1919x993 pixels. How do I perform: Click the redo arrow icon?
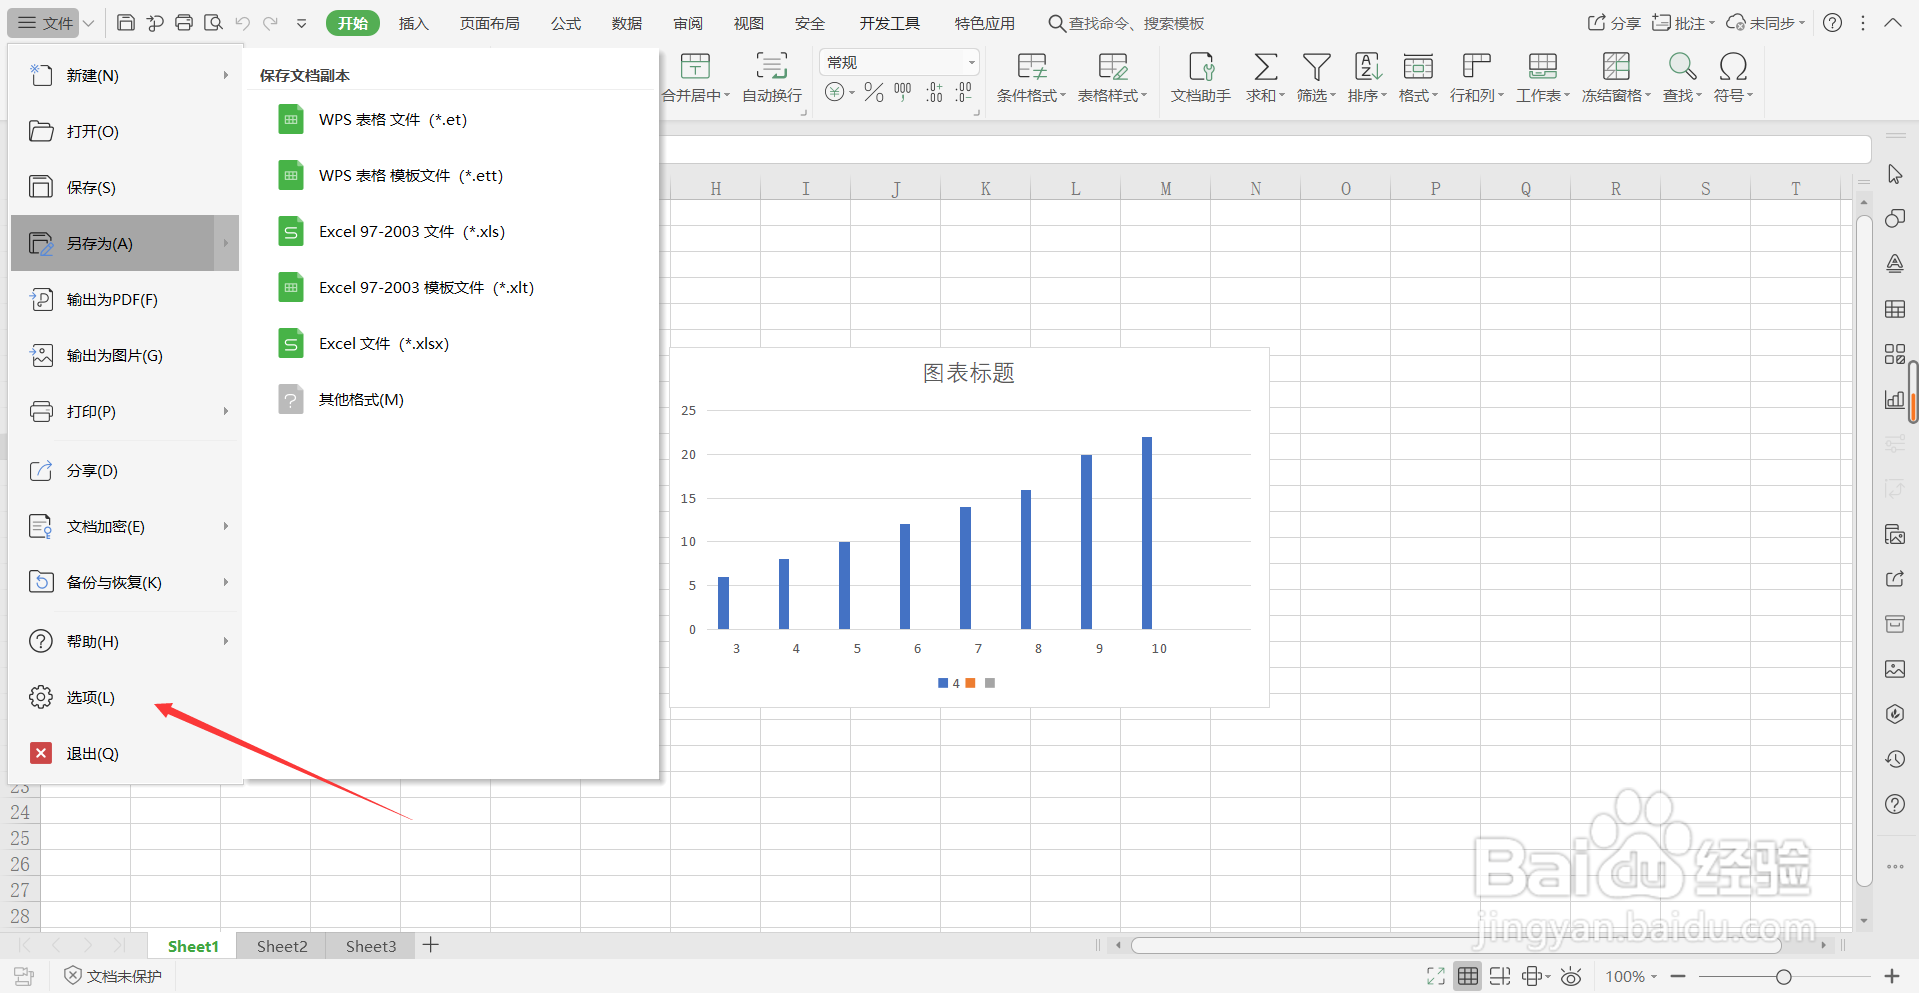(x=270, y=22)
